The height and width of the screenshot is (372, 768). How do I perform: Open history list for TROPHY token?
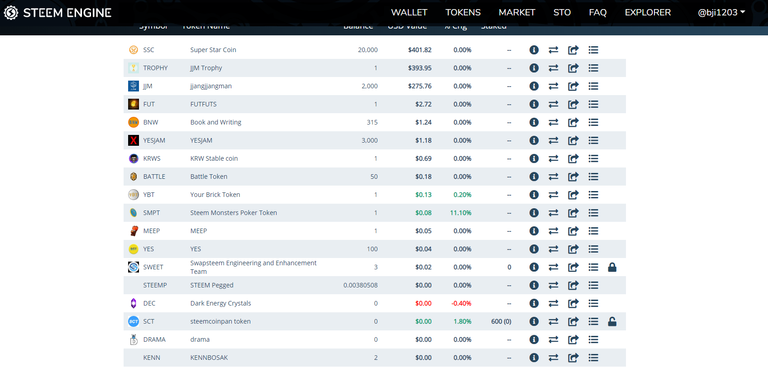(593, 68)
